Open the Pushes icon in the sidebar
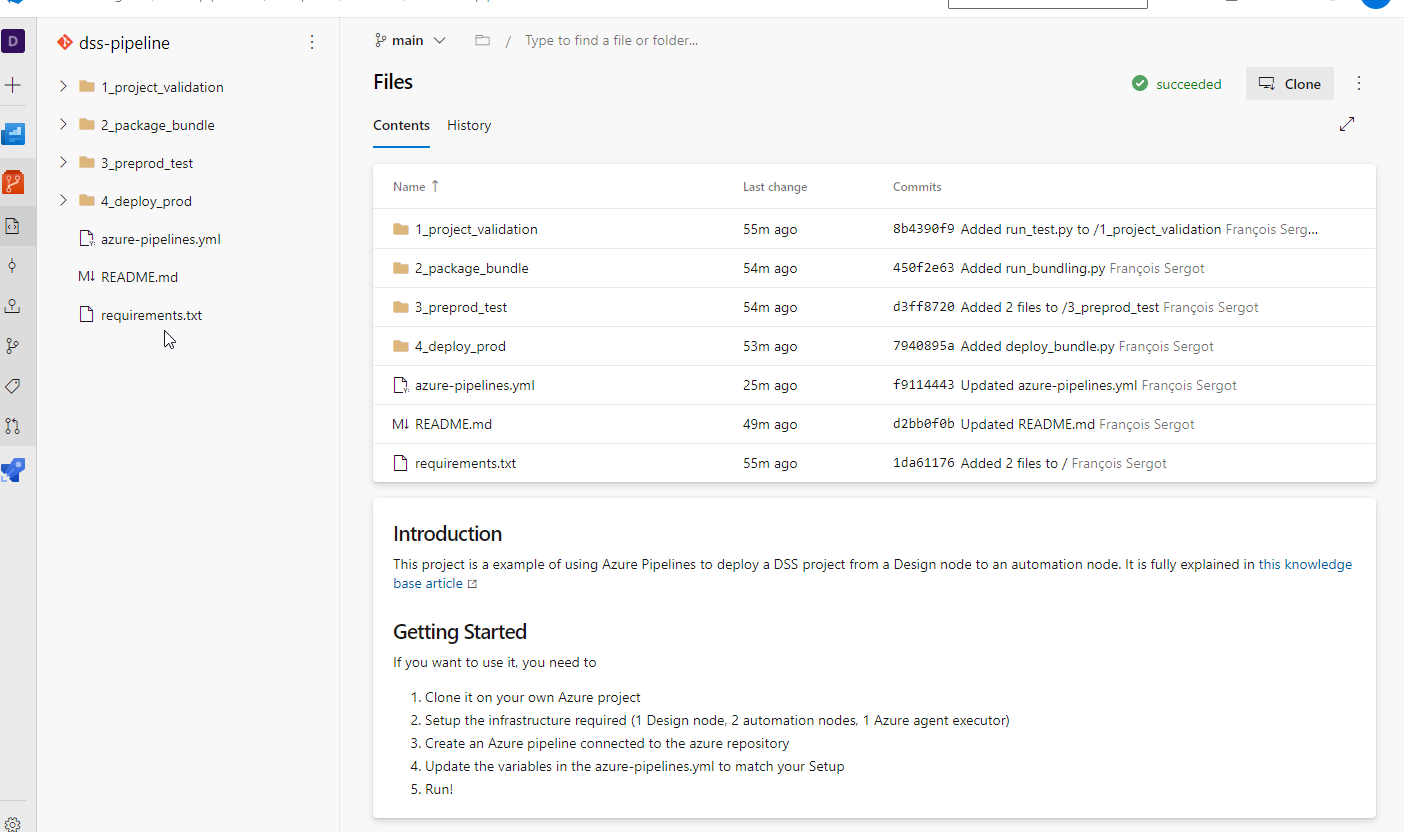The height and width of the screenshot is (832, 1404). point(13,306)
